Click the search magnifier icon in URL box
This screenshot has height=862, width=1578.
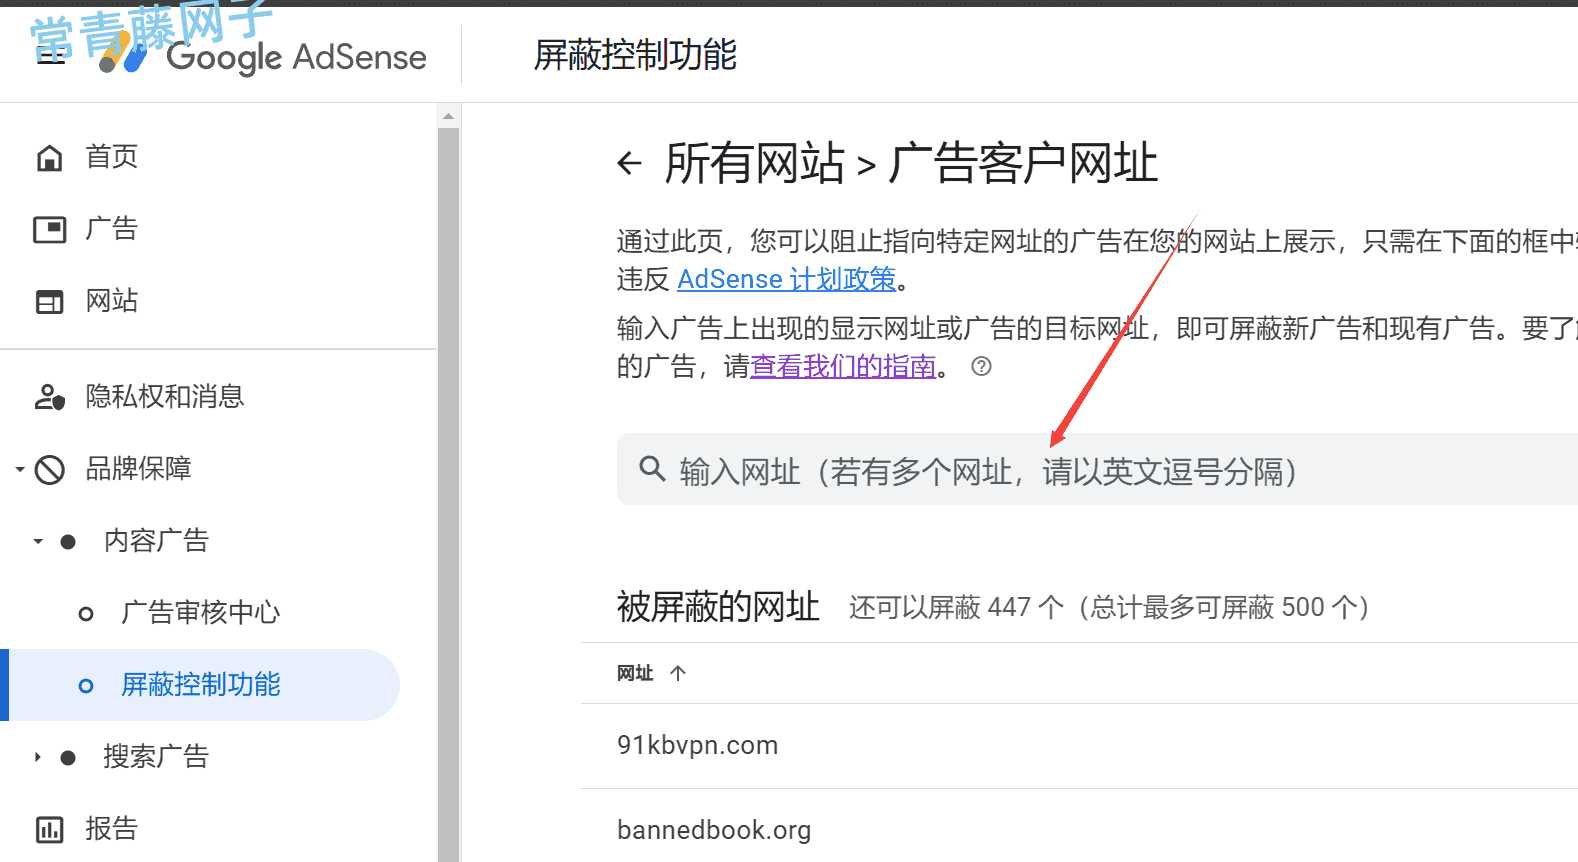coord(652,468)
